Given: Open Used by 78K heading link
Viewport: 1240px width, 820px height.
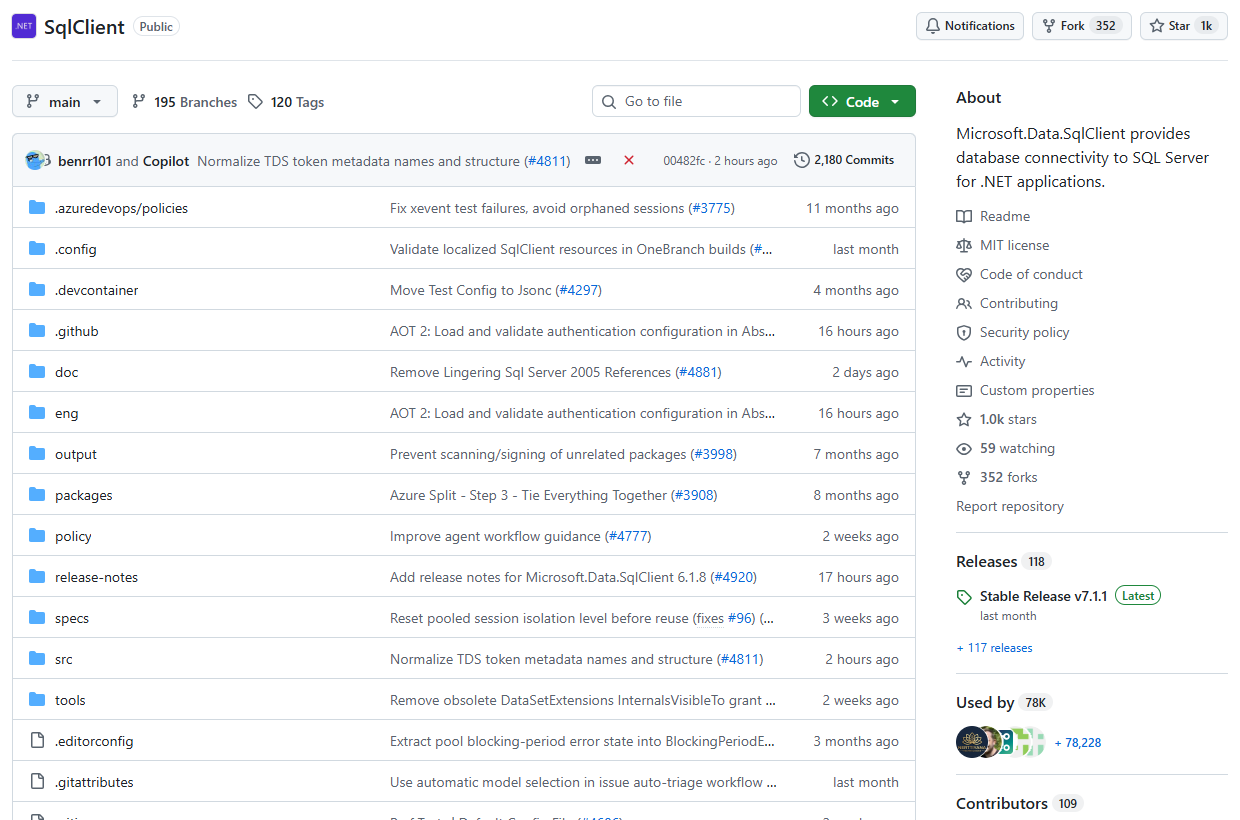Looking at the screenshot, I should (1004, 702).
